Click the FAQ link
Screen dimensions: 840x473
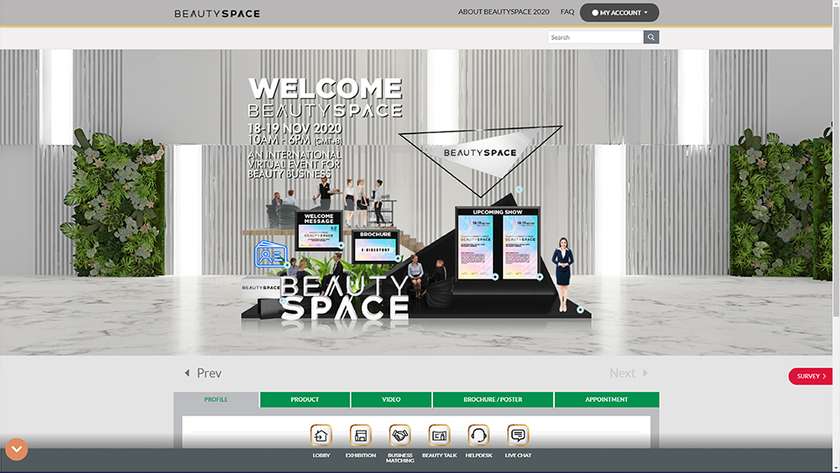point(567,12)
